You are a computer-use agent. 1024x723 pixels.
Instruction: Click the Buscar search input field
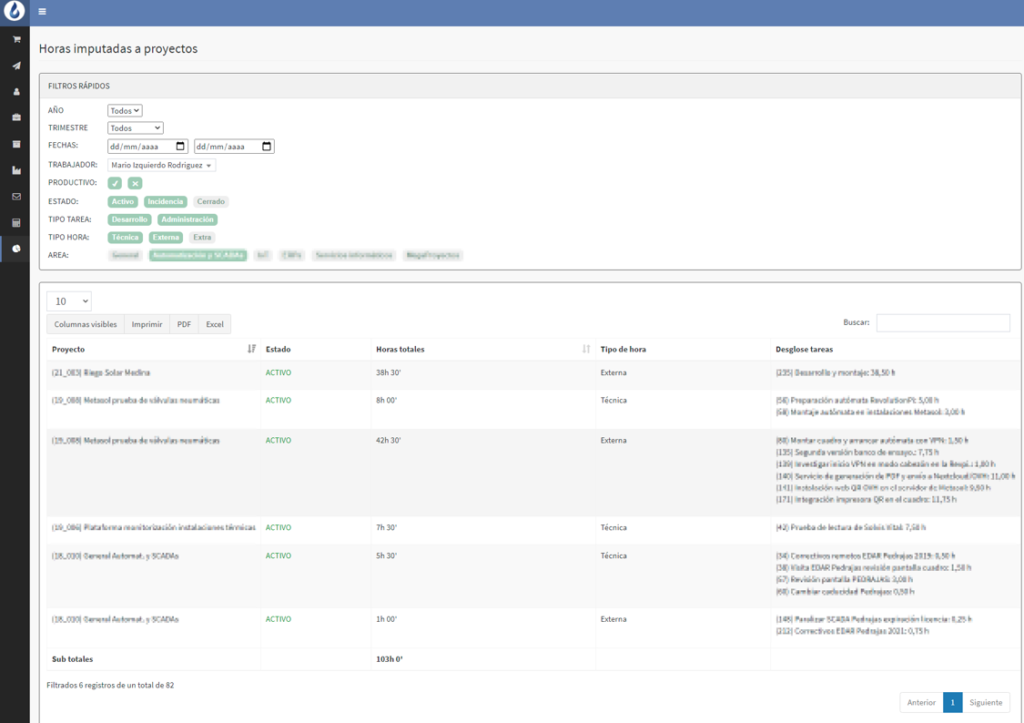point(943,323)
